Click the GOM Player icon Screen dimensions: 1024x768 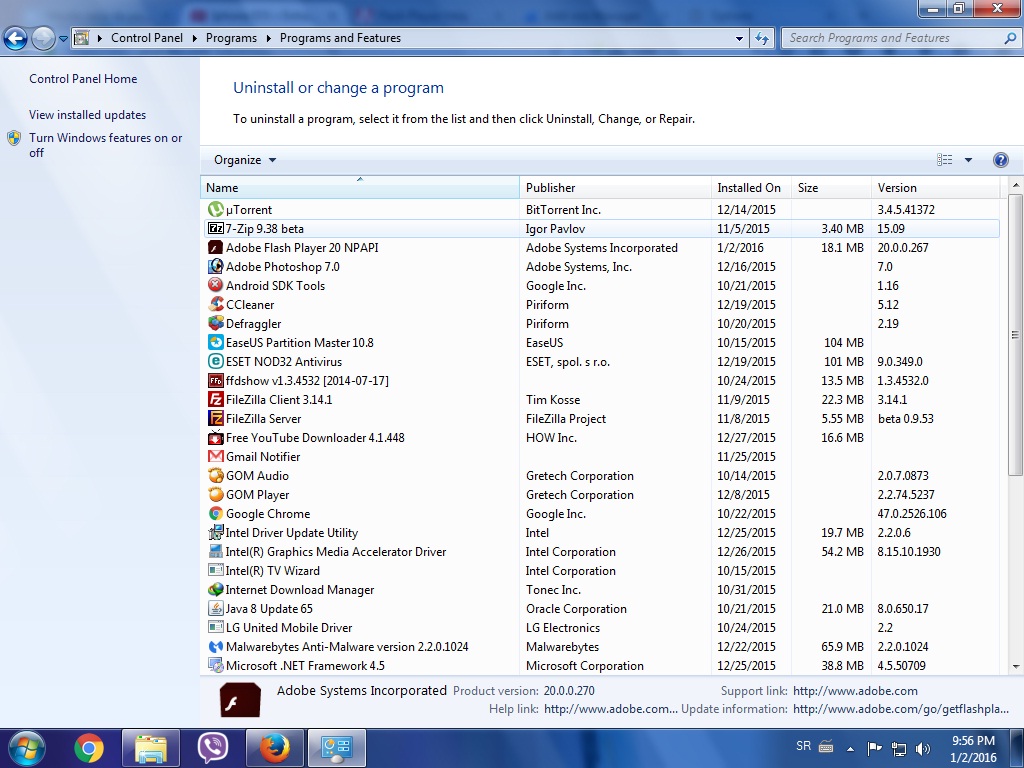pyautogui.click(x=216, y=494)
